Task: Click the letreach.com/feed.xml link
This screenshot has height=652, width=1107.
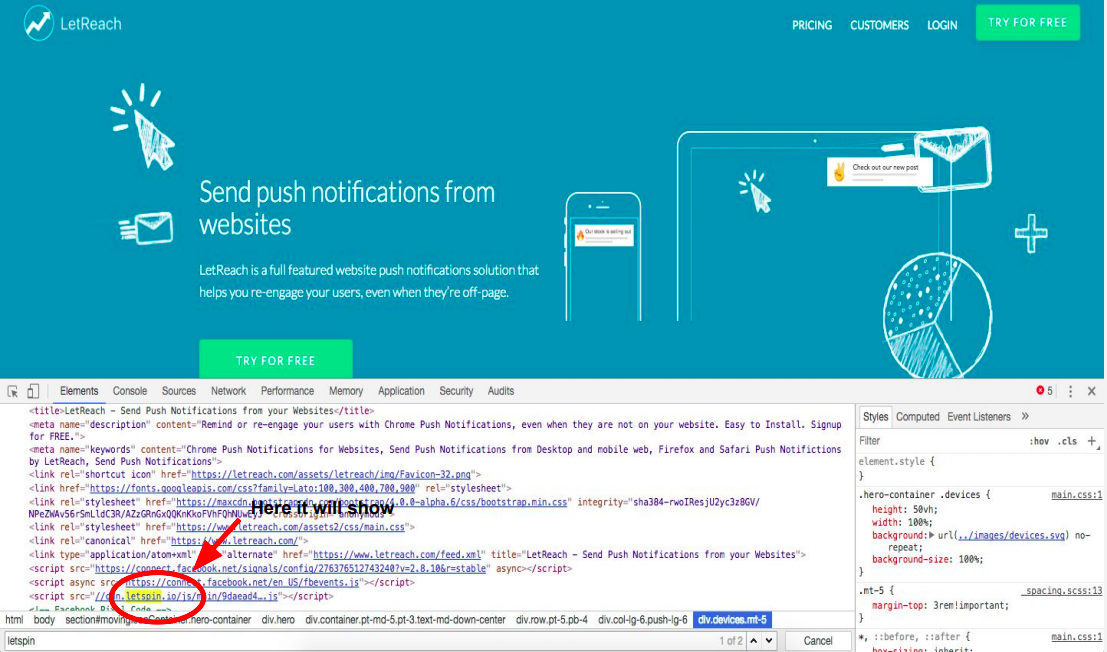Action: pos(397,555)
